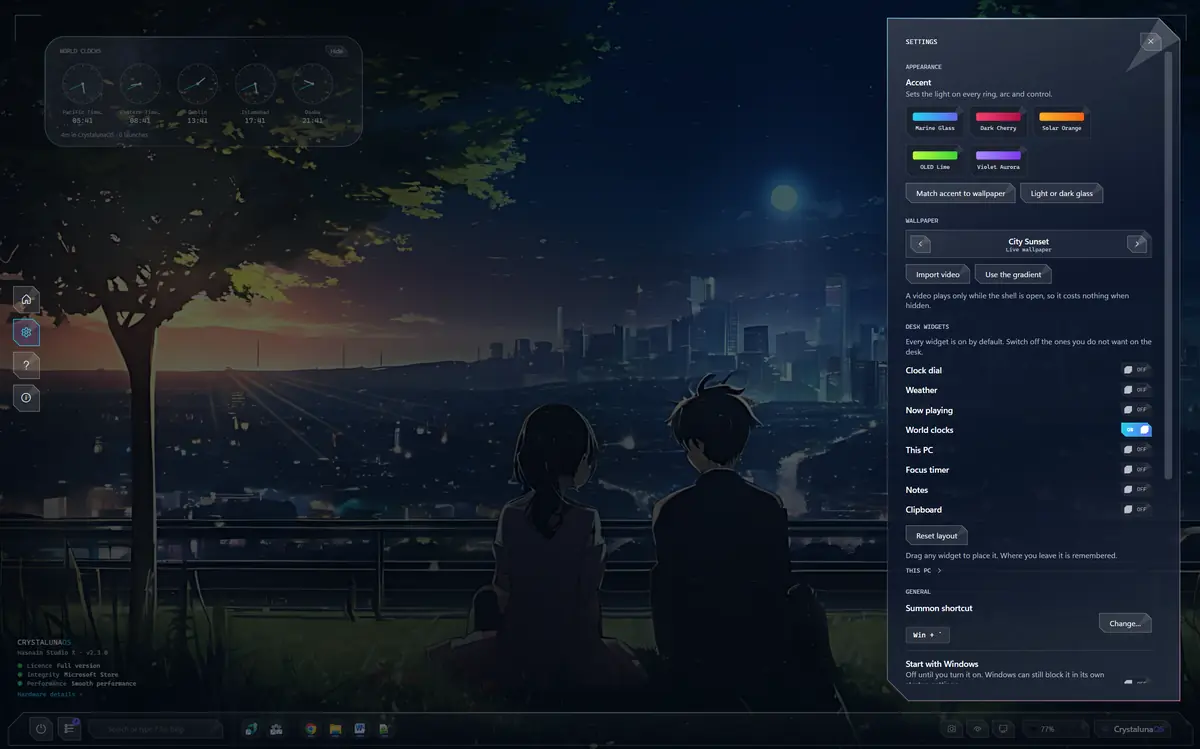Click the search input in bottom bar

tap(155, 729)
